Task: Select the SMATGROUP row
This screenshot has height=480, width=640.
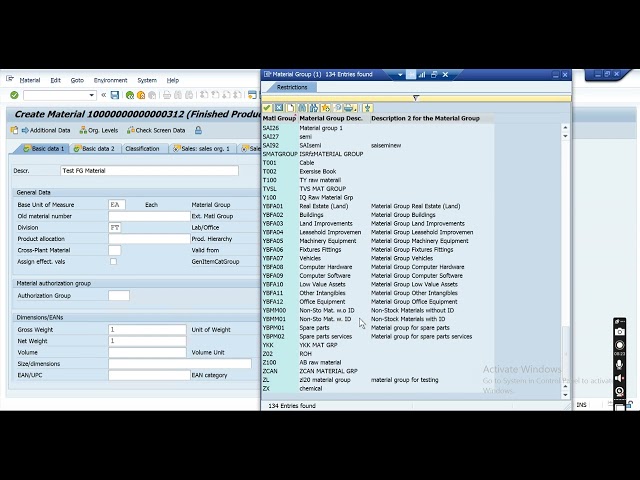Action: tap(378, 154)
